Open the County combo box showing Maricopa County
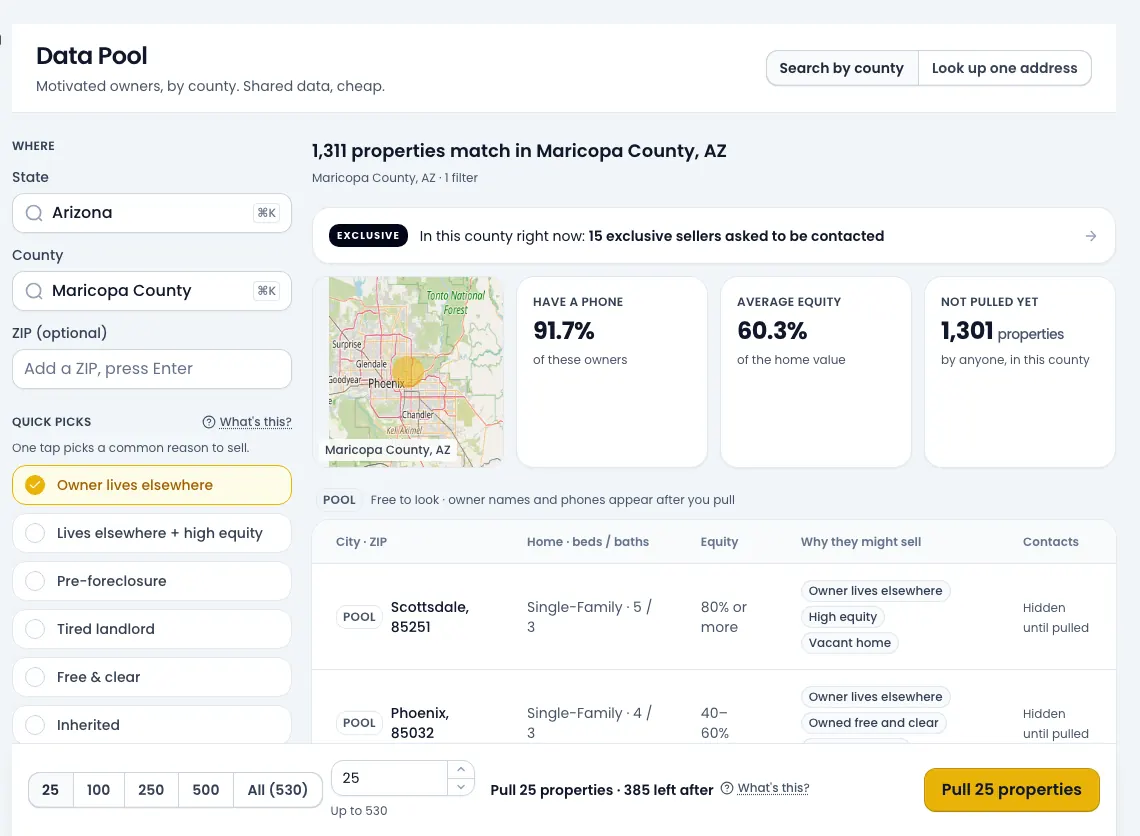 click(152, 291)
